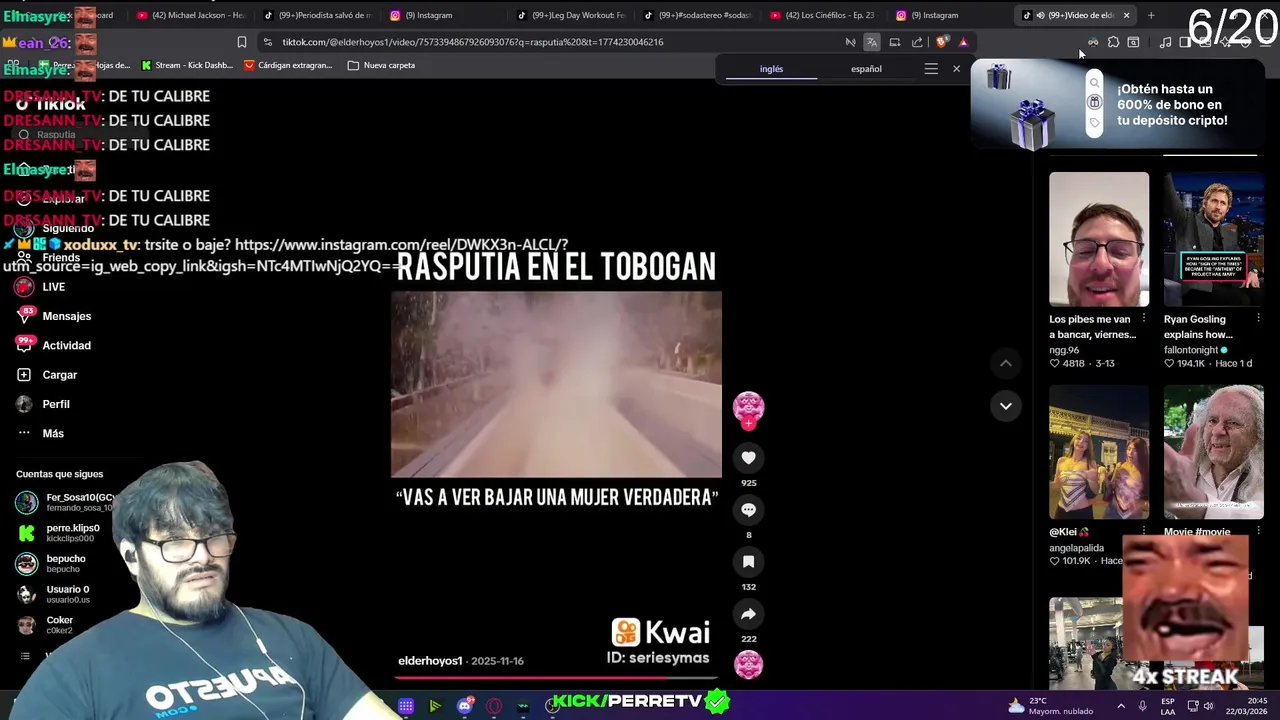Select the español tab in translate popup
The height and width of the screenshot is (720, 1280).
tap(866, 69)
